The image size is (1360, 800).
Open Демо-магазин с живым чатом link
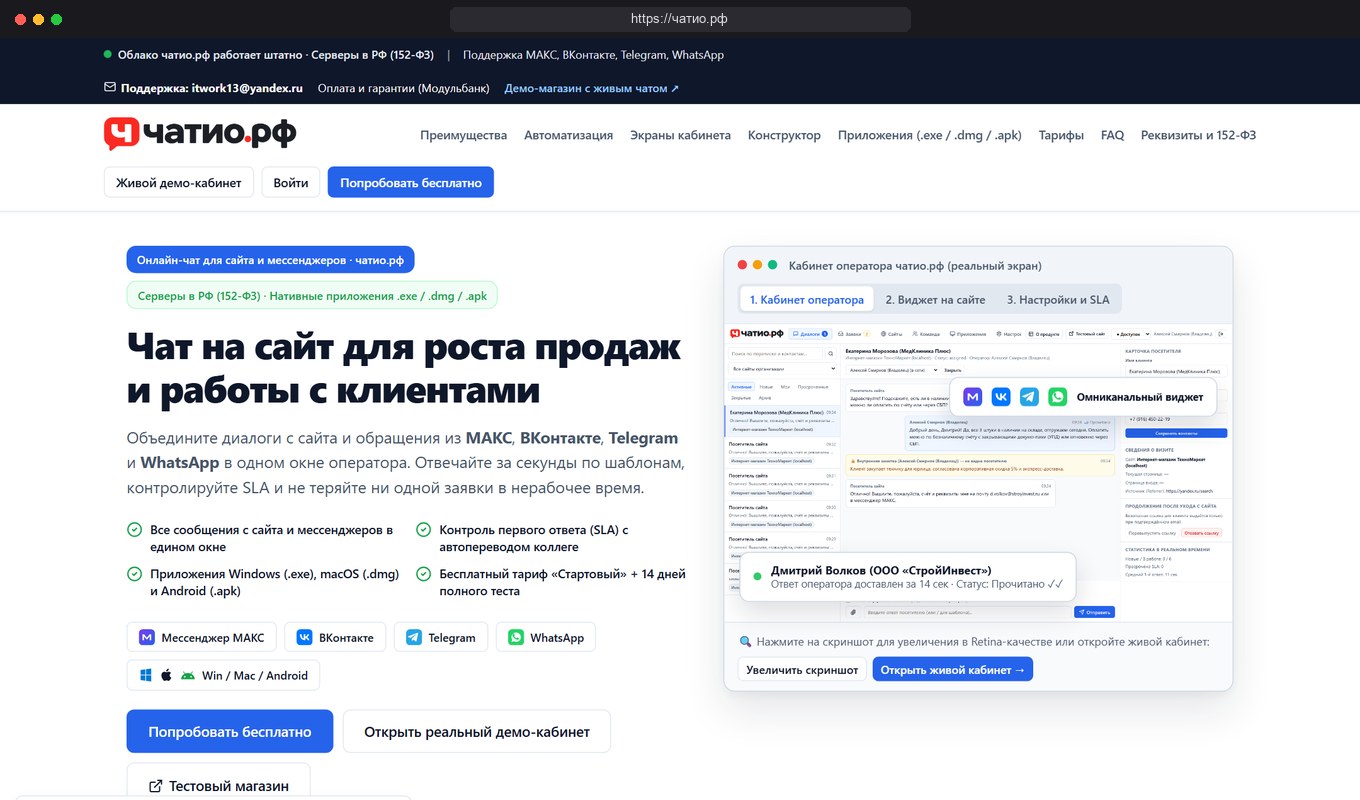[x=592, y=88]
